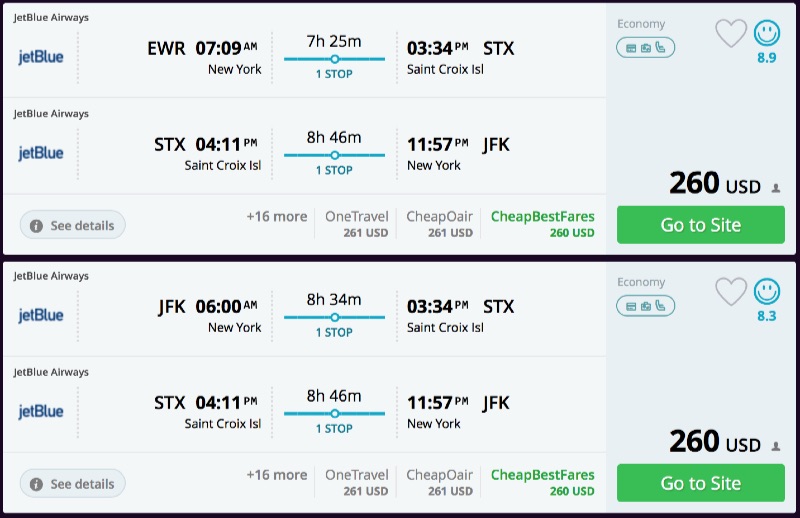Click the 8.3 smiley rating icon
This screenshot has width=800, height=518.
767,291
